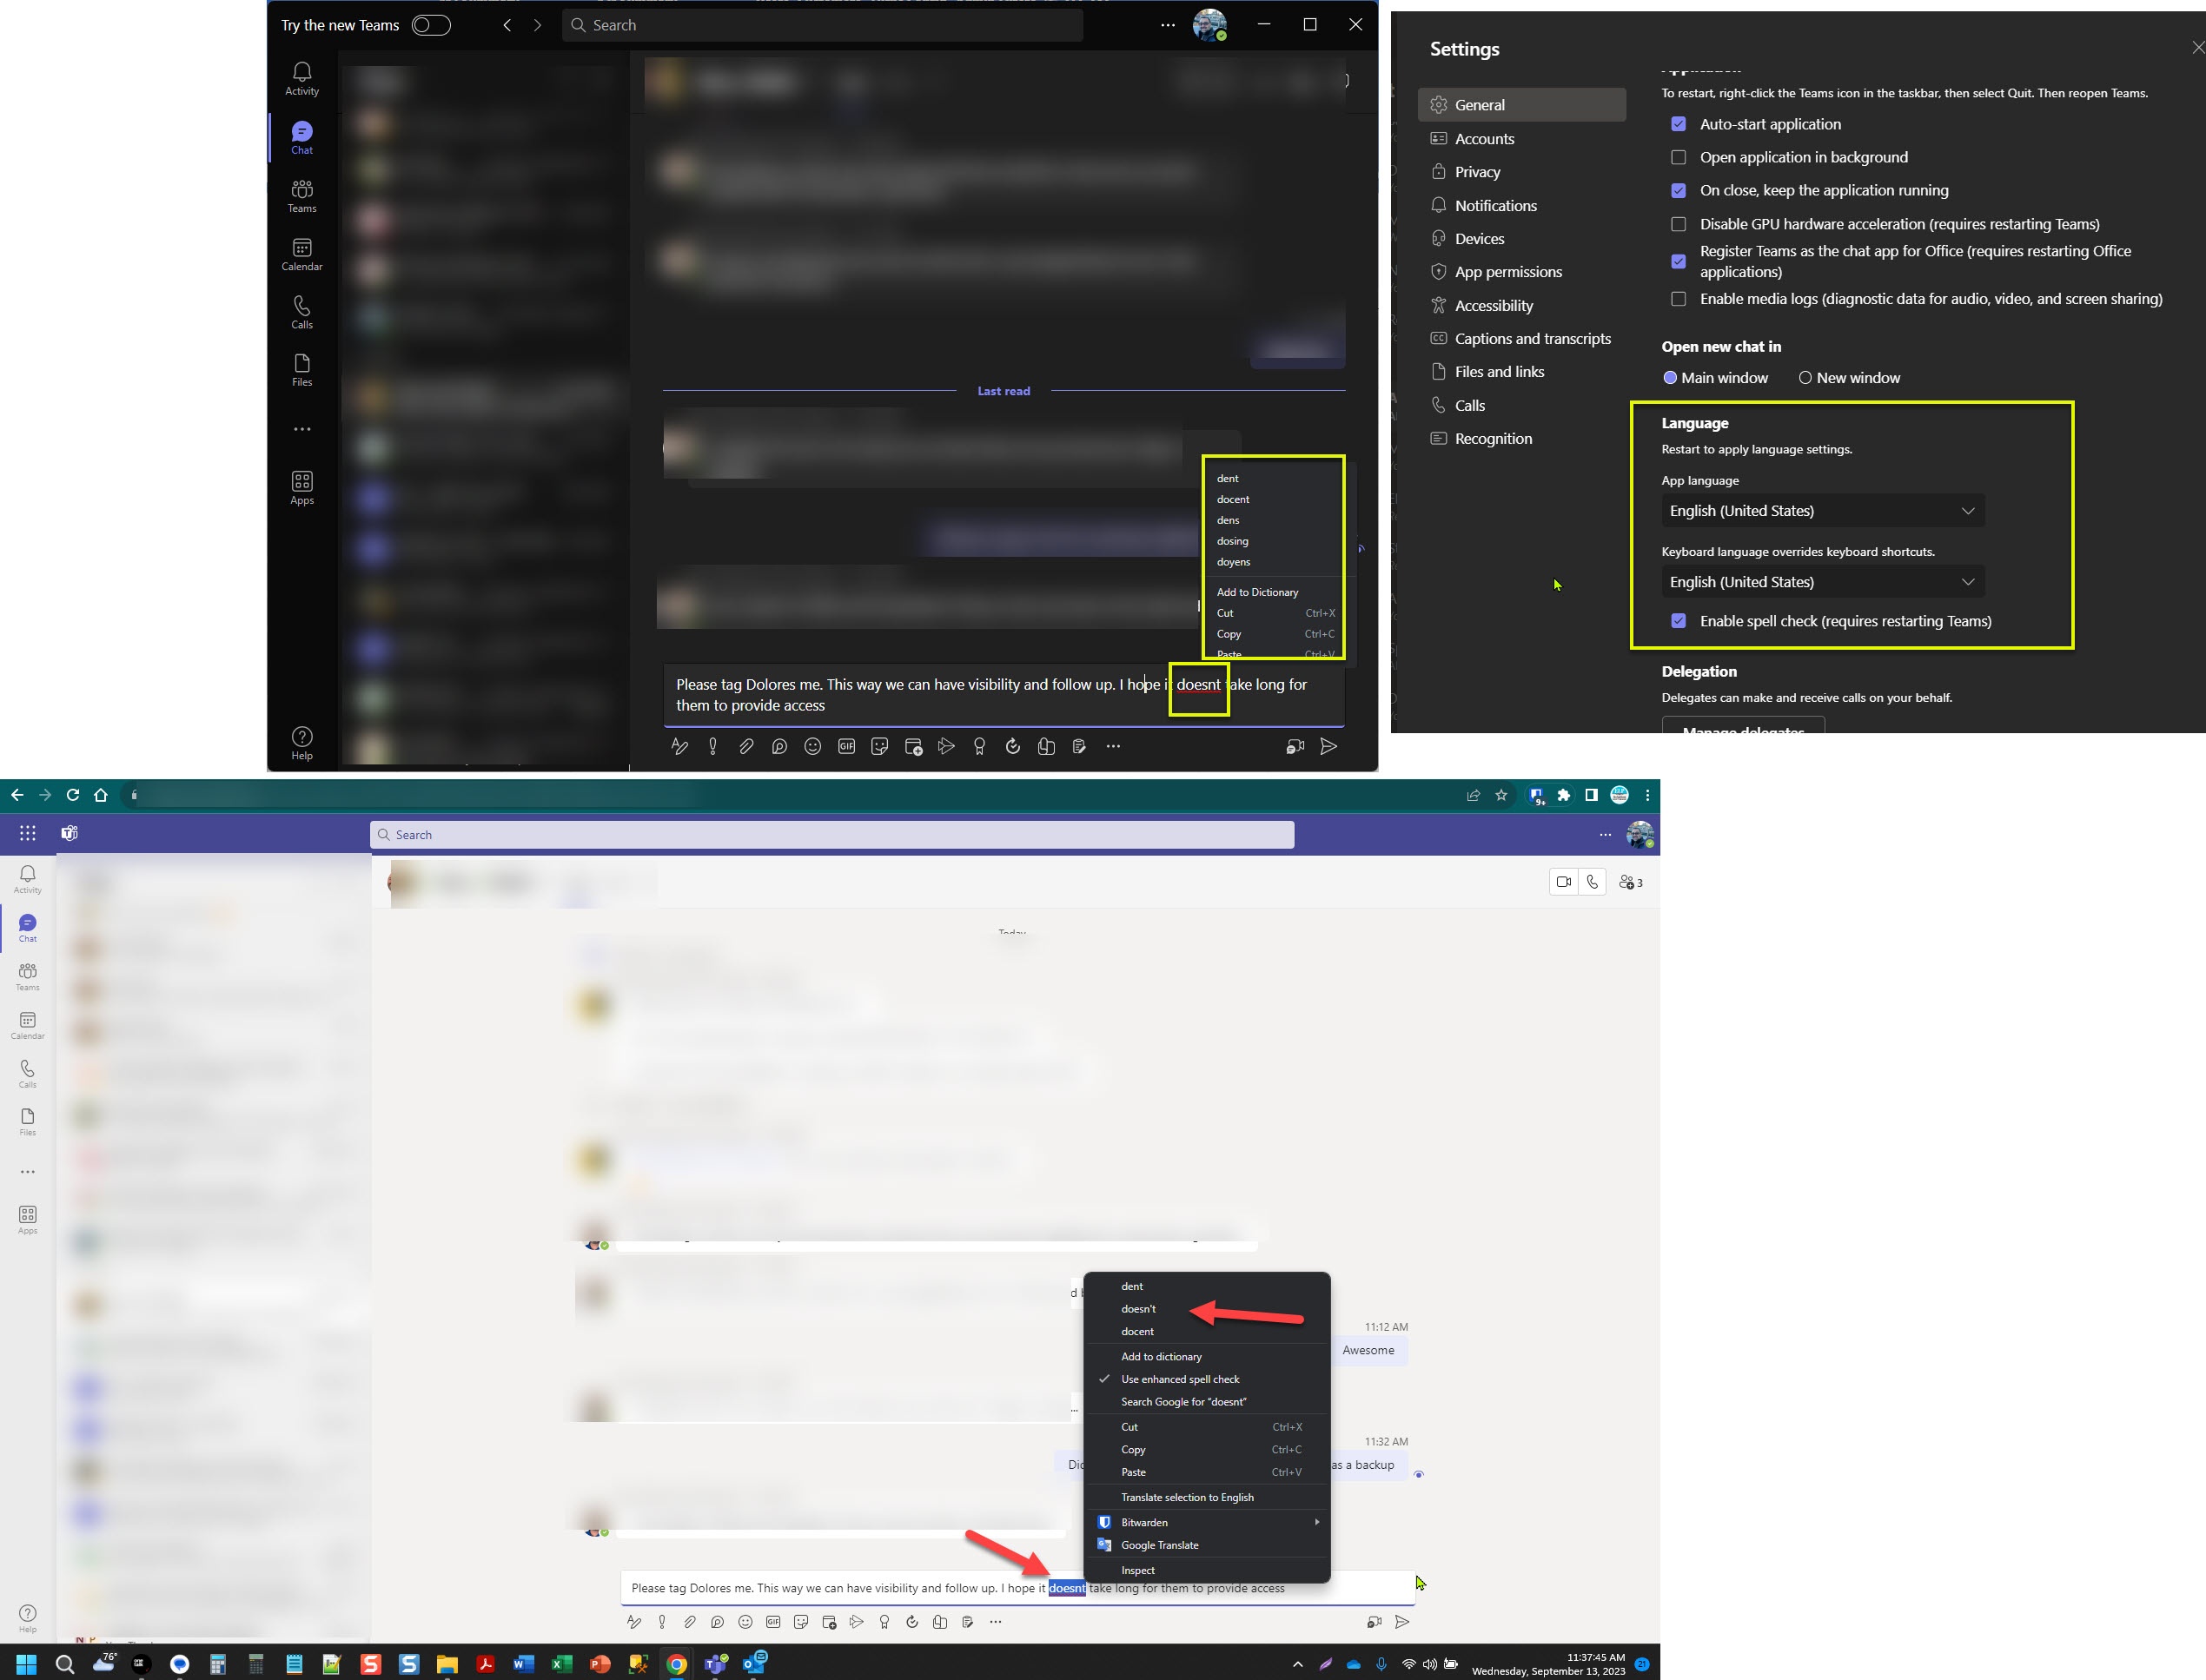Screen dimensions: 2206x1680
Task: Check Enable media logs option
Action: point(1678,299)
